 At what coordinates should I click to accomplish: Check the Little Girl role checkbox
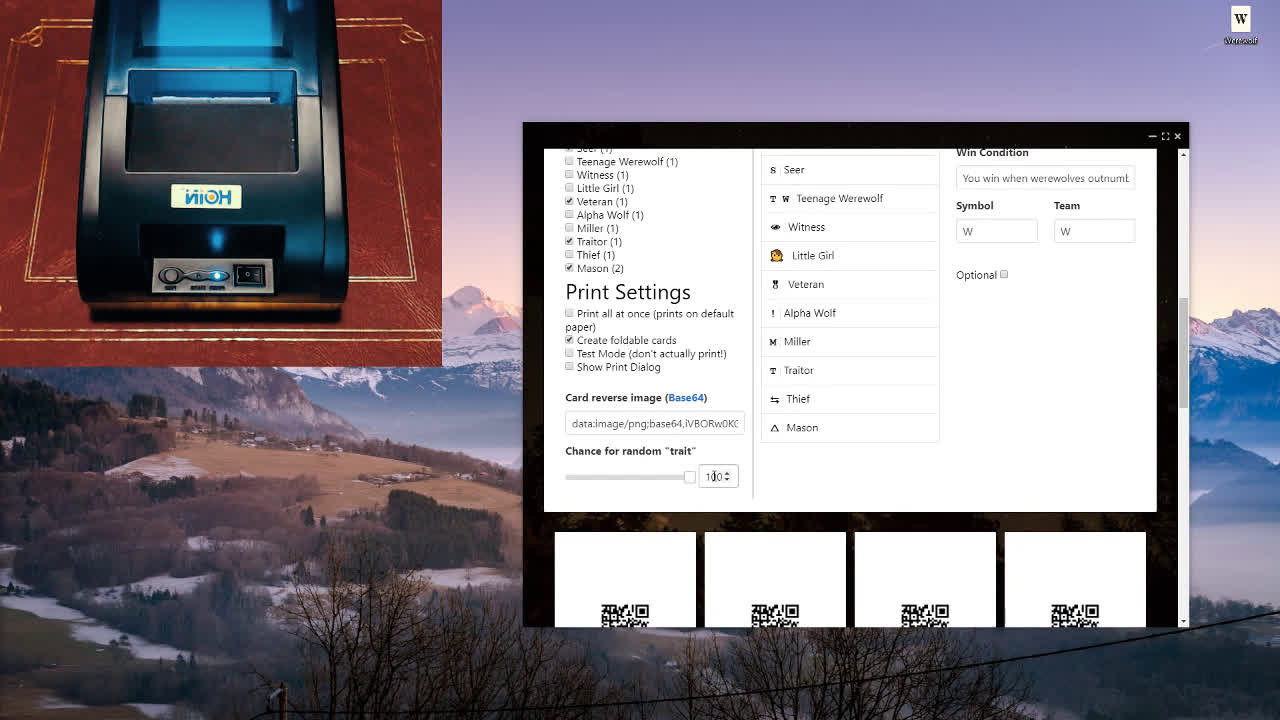click(570, 188)
